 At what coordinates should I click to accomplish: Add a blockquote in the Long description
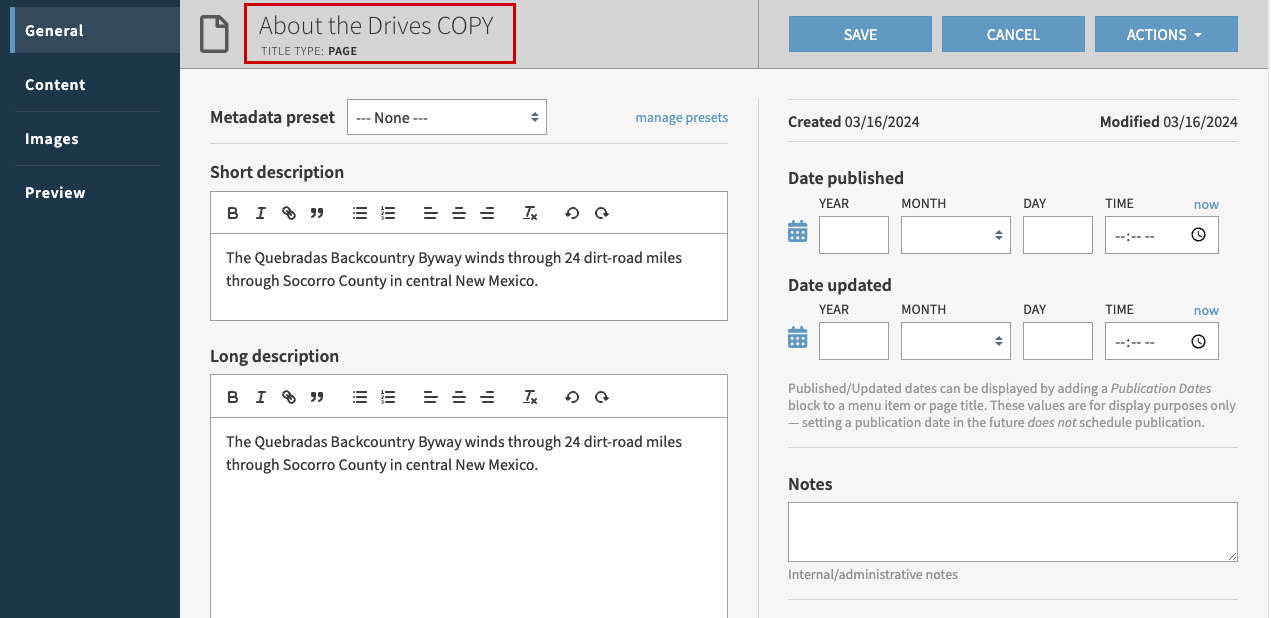[317, 396]
